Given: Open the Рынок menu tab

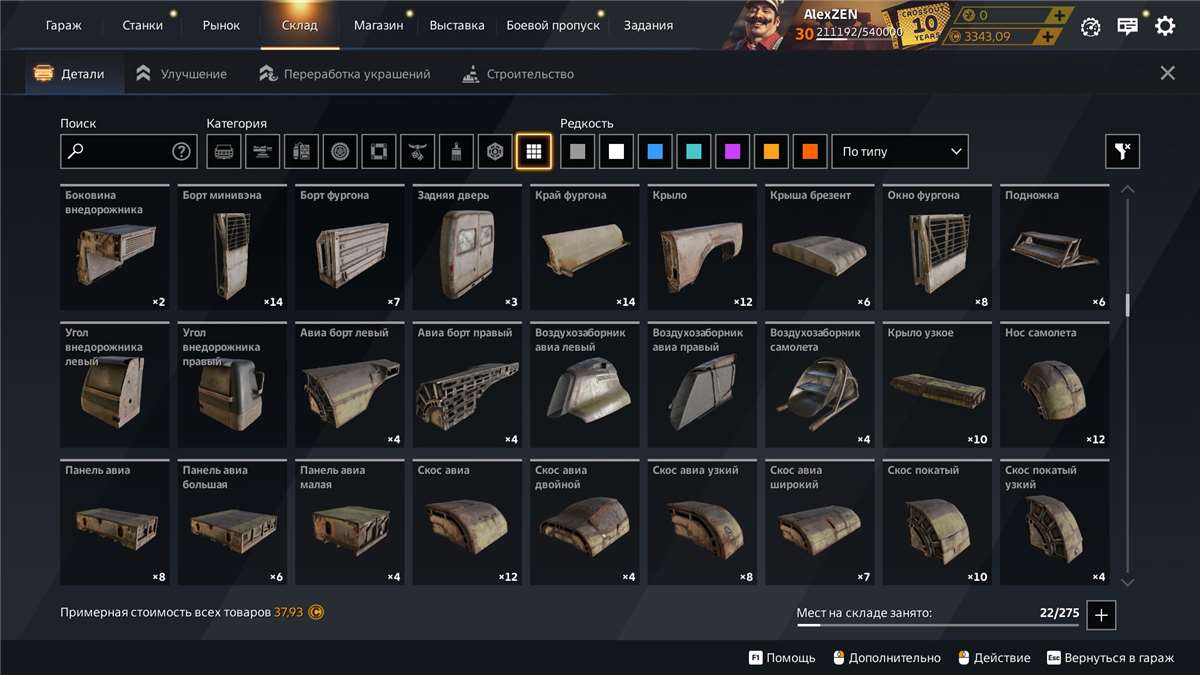Looking at the screenshot, I should [221, 25].
